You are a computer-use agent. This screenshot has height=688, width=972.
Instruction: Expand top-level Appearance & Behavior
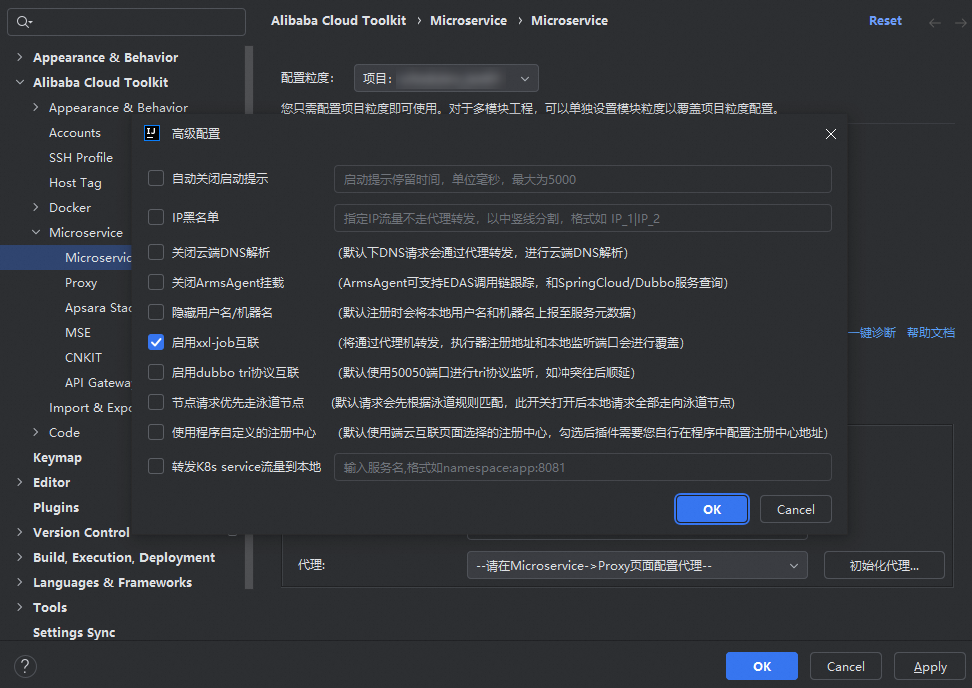tap(20, 57)
